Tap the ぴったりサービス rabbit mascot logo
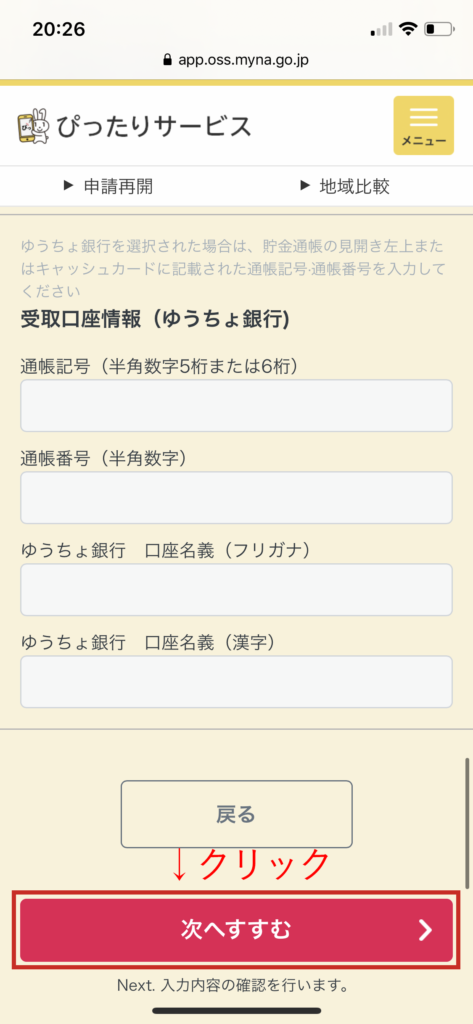The width and height of the screenshot is (473, 1024). (x=33, y=126)
